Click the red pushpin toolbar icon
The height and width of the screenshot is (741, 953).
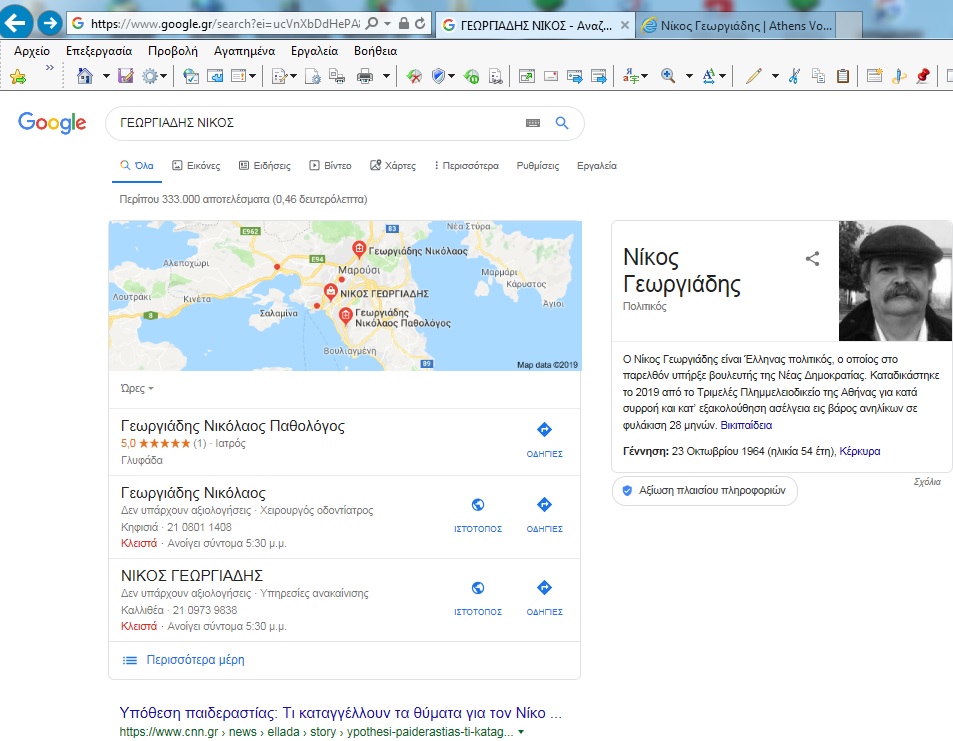(922, 76)
